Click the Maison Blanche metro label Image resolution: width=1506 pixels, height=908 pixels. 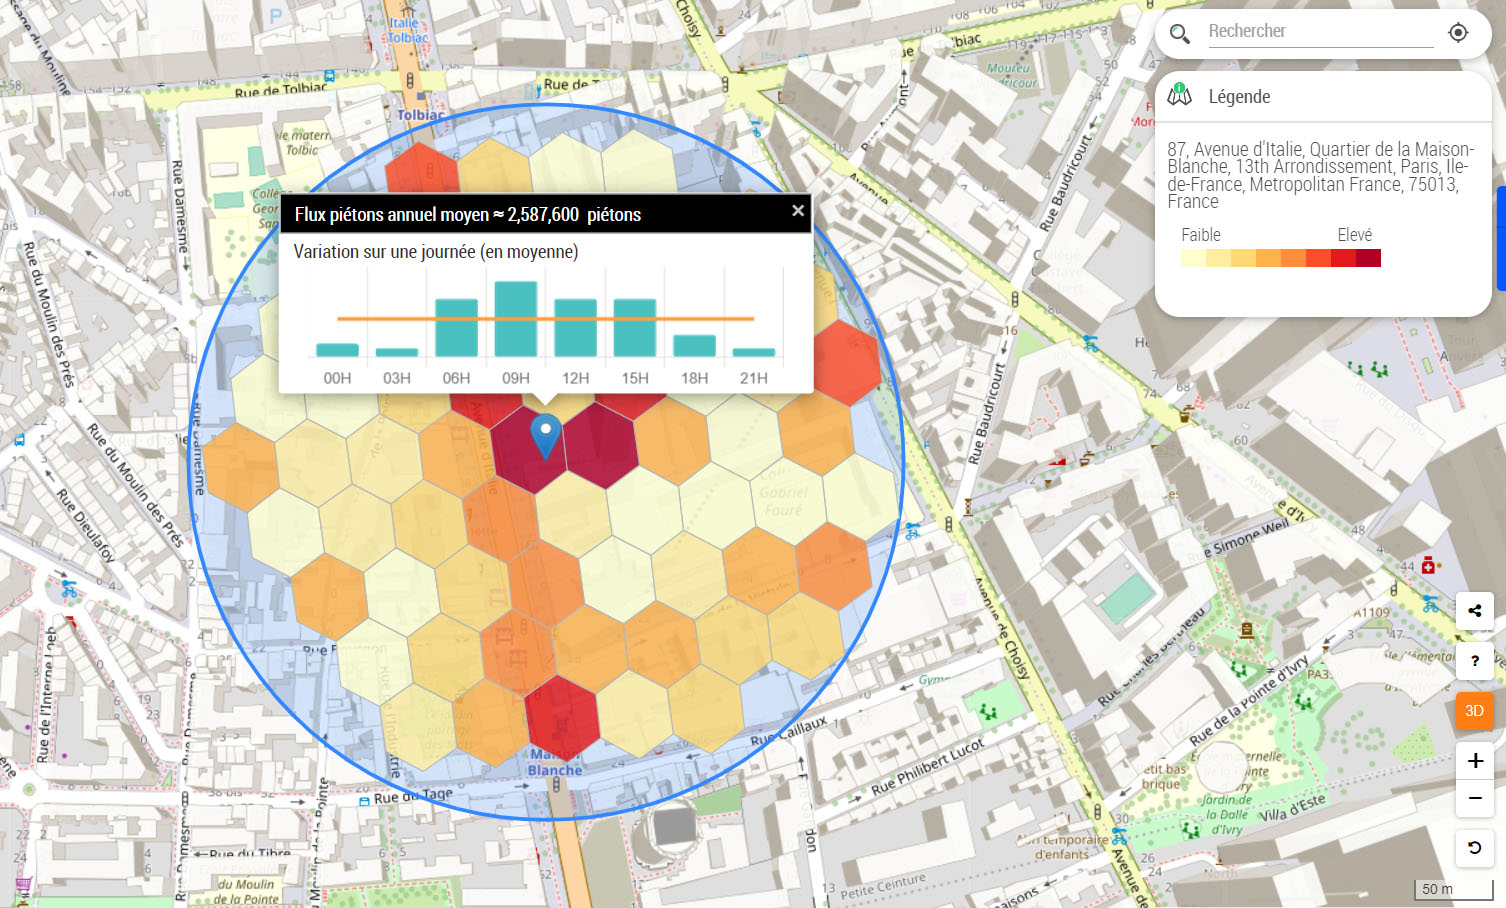coord(555,762)
